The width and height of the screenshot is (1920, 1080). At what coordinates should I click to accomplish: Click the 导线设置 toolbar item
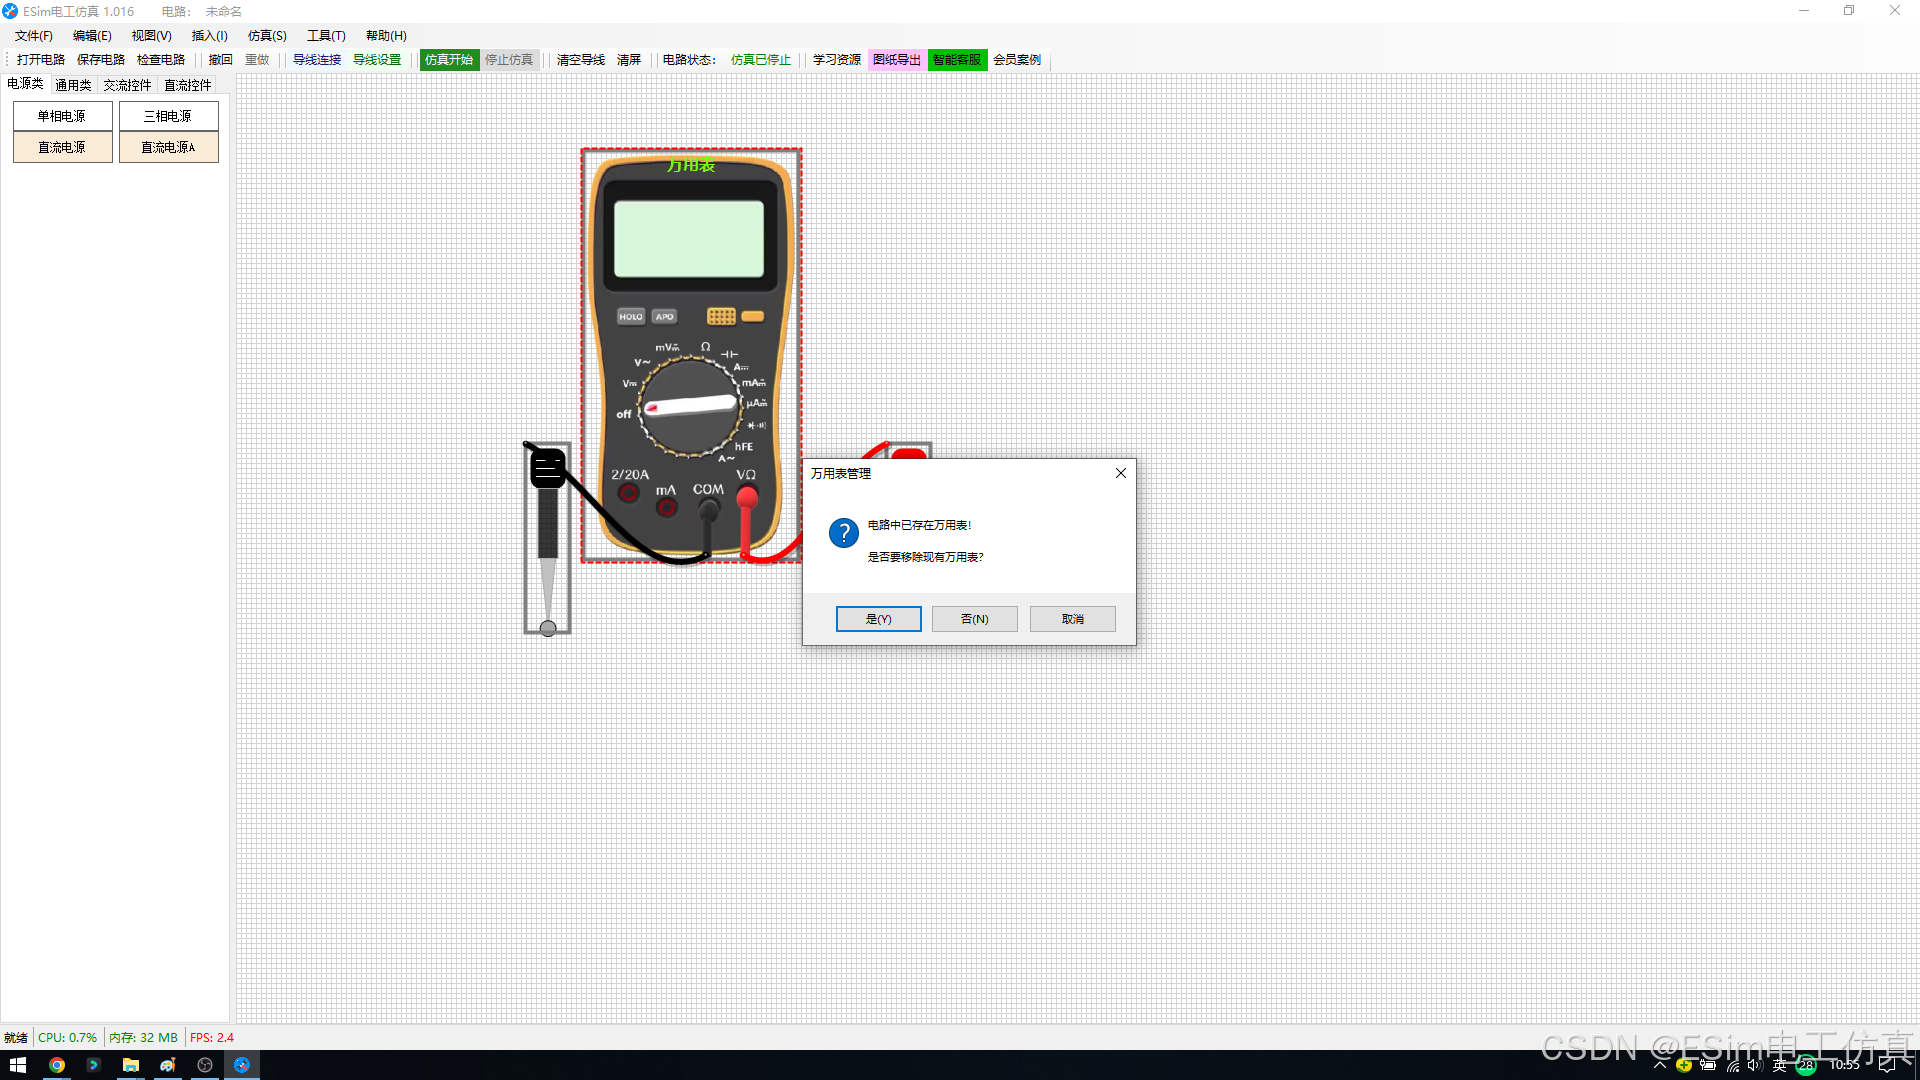point(377,60)
